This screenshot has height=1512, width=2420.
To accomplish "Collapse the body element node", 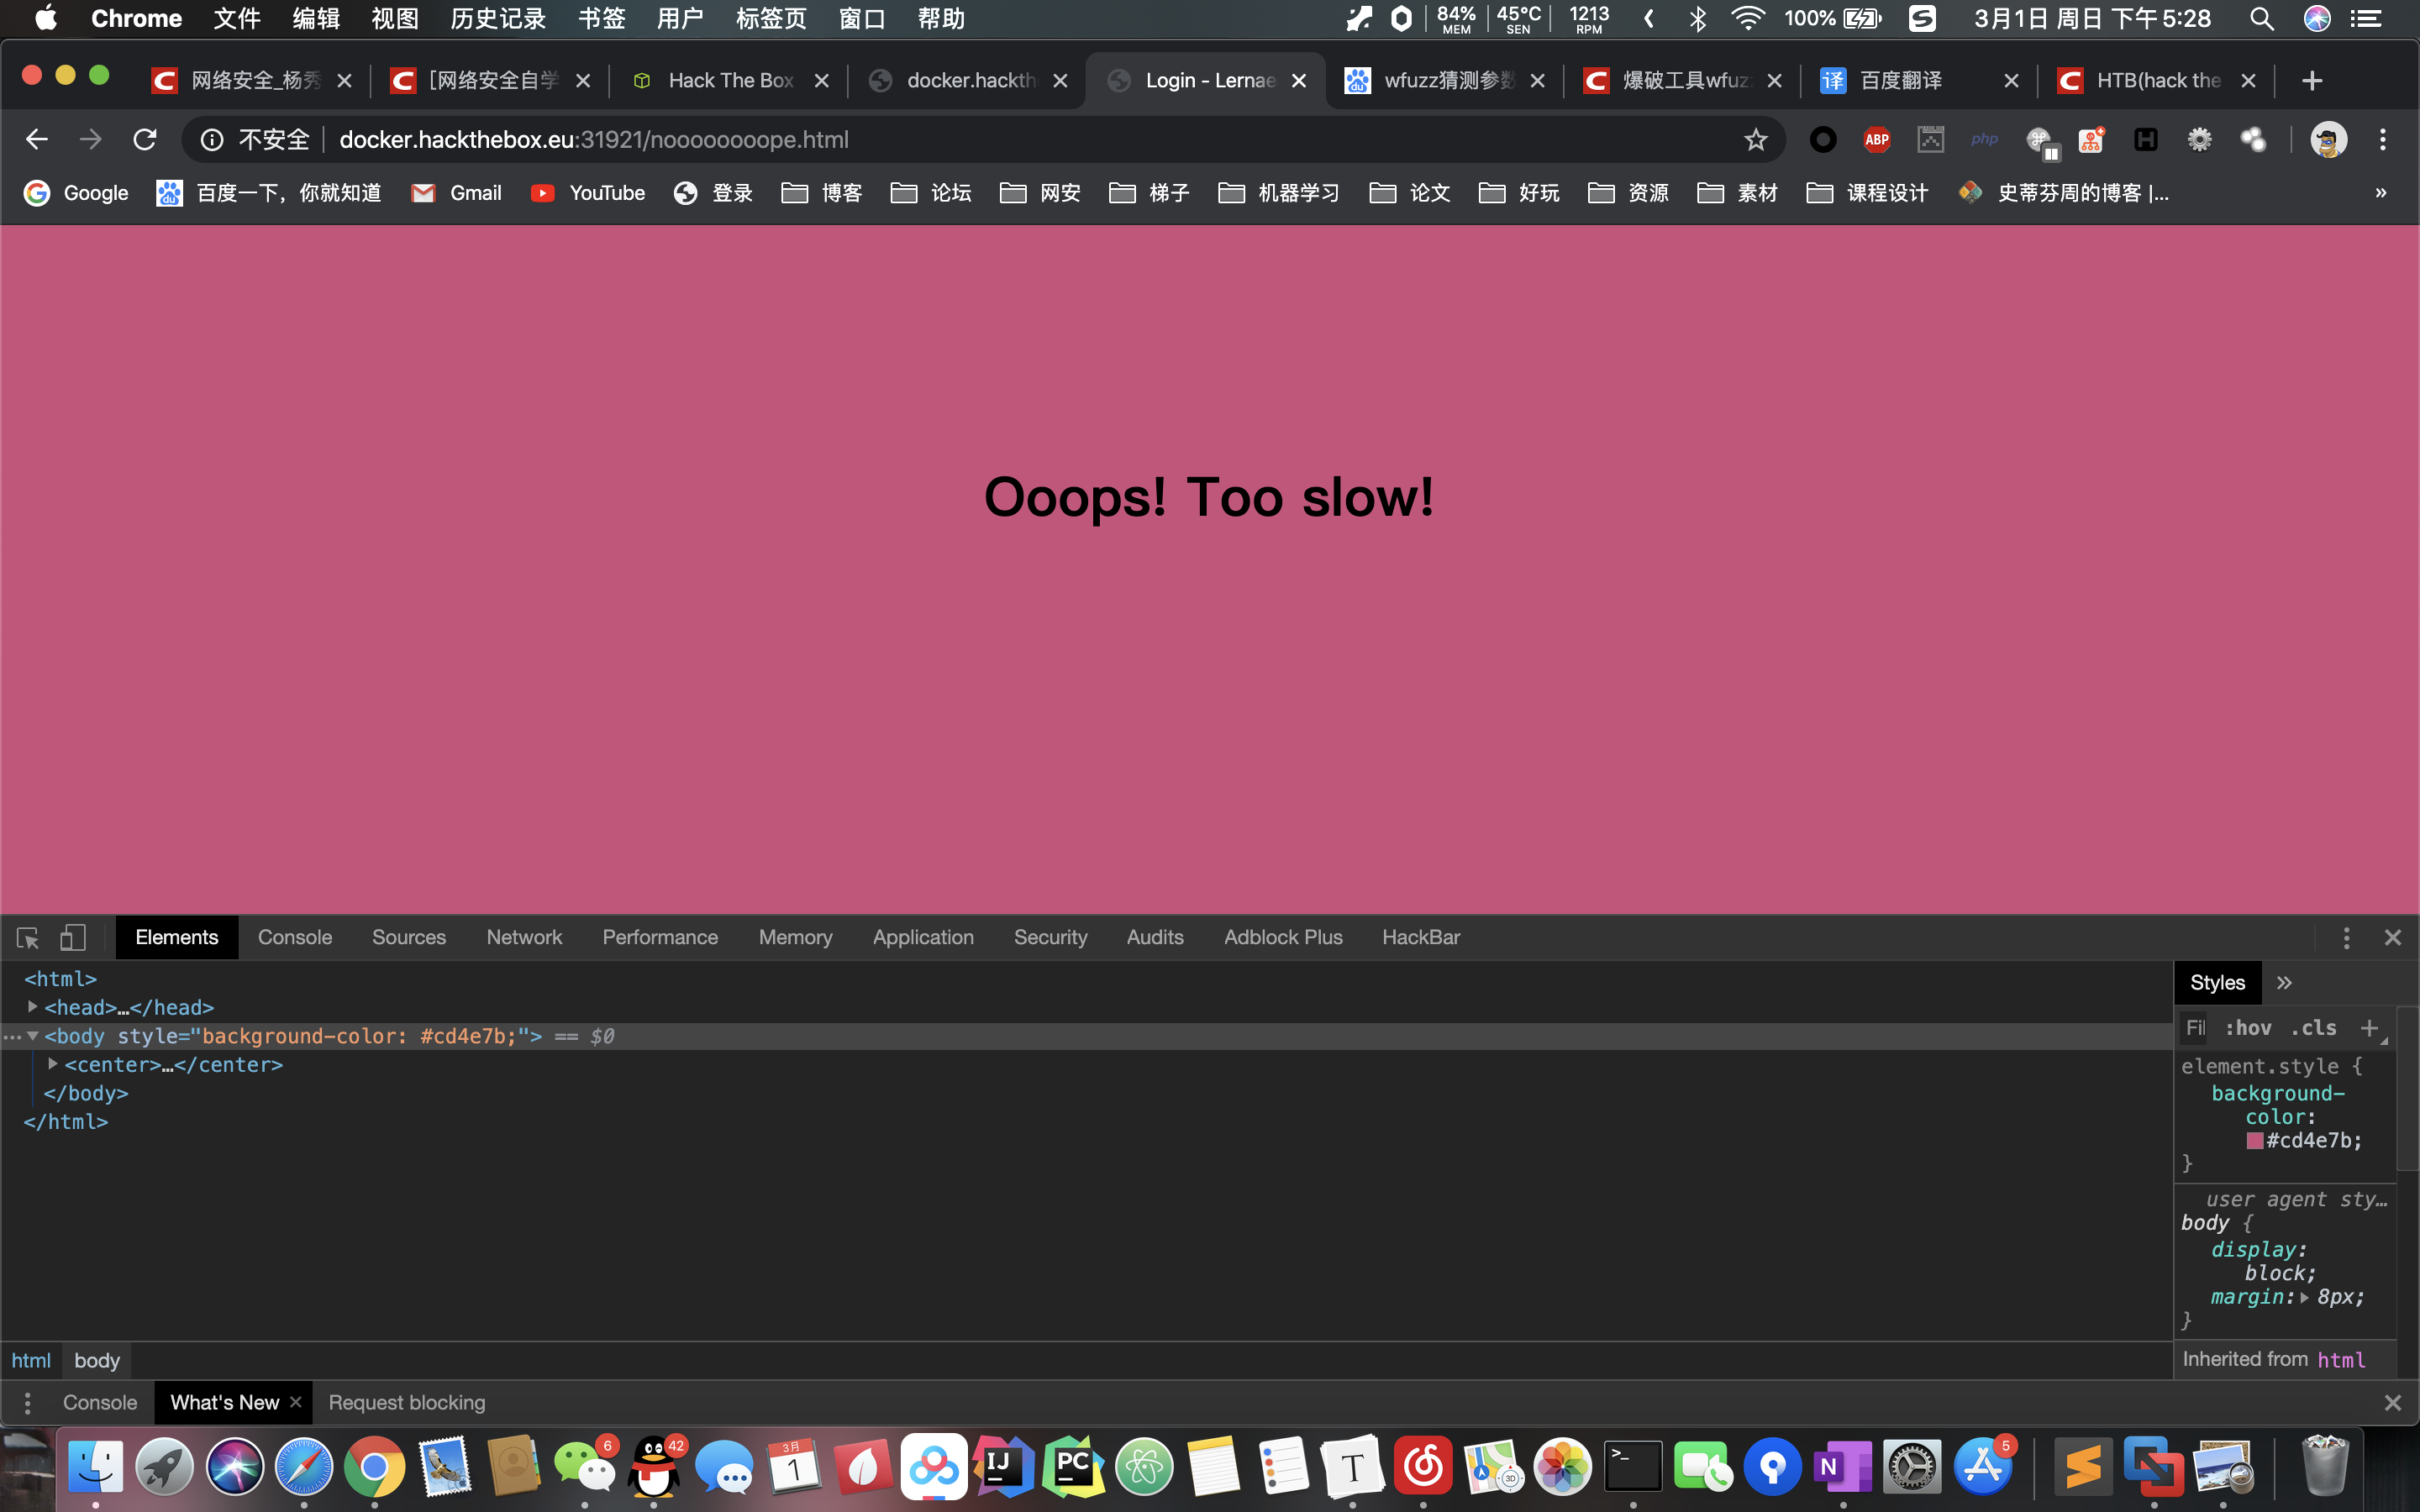I will click(x=31, y=1036).
